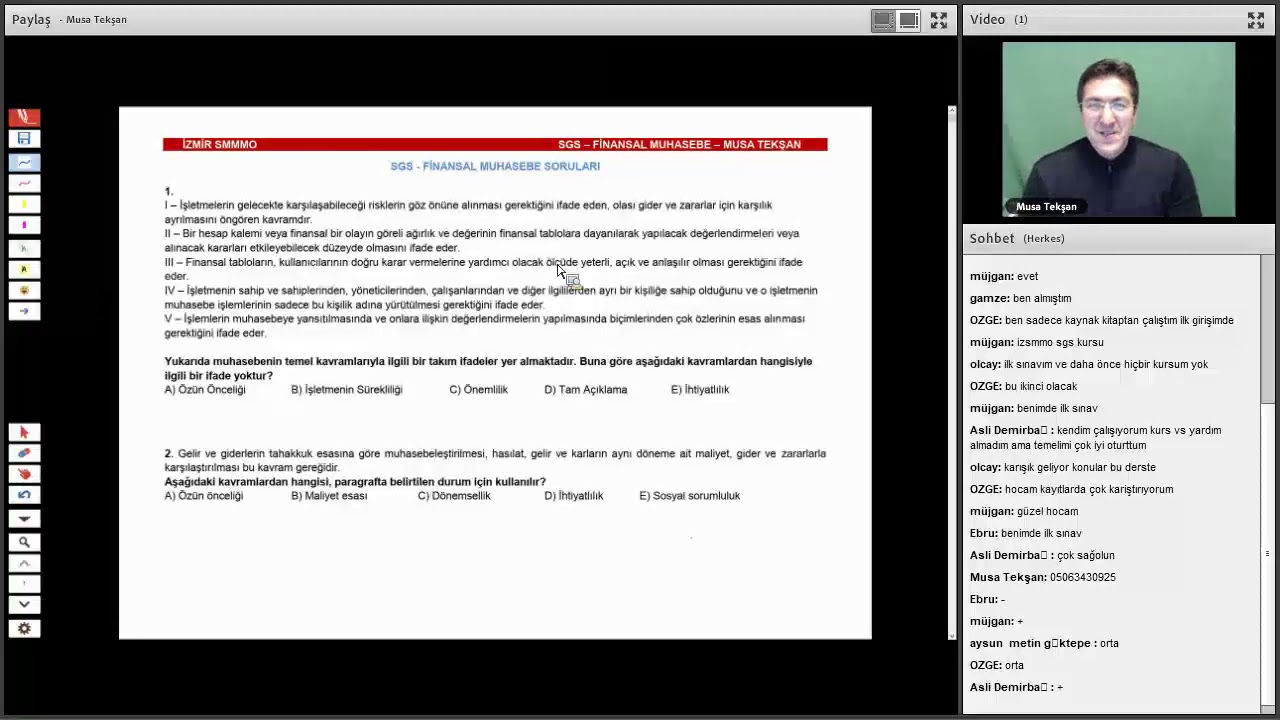Image resolution: width=1280 pixels, height=720 pixels.
Task: Click phone number 05063430925 in chat
Action: (1083, 578)
